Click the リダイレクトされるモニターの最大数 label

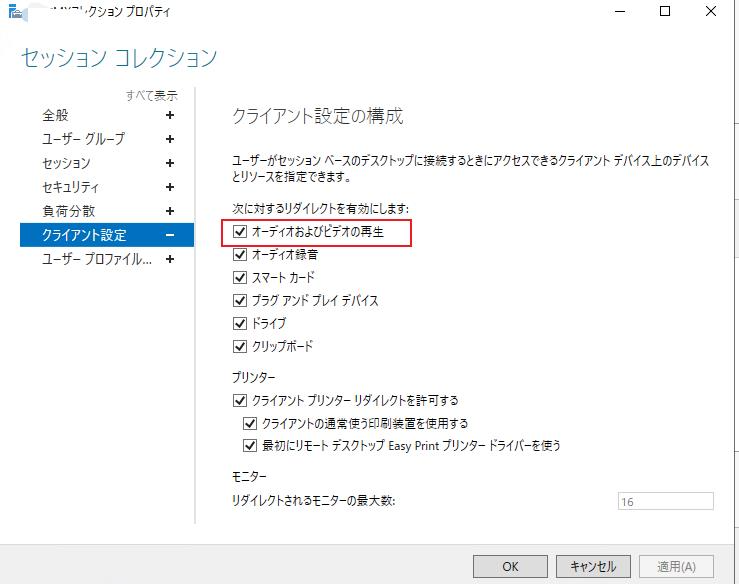click(x=313, y=501)
